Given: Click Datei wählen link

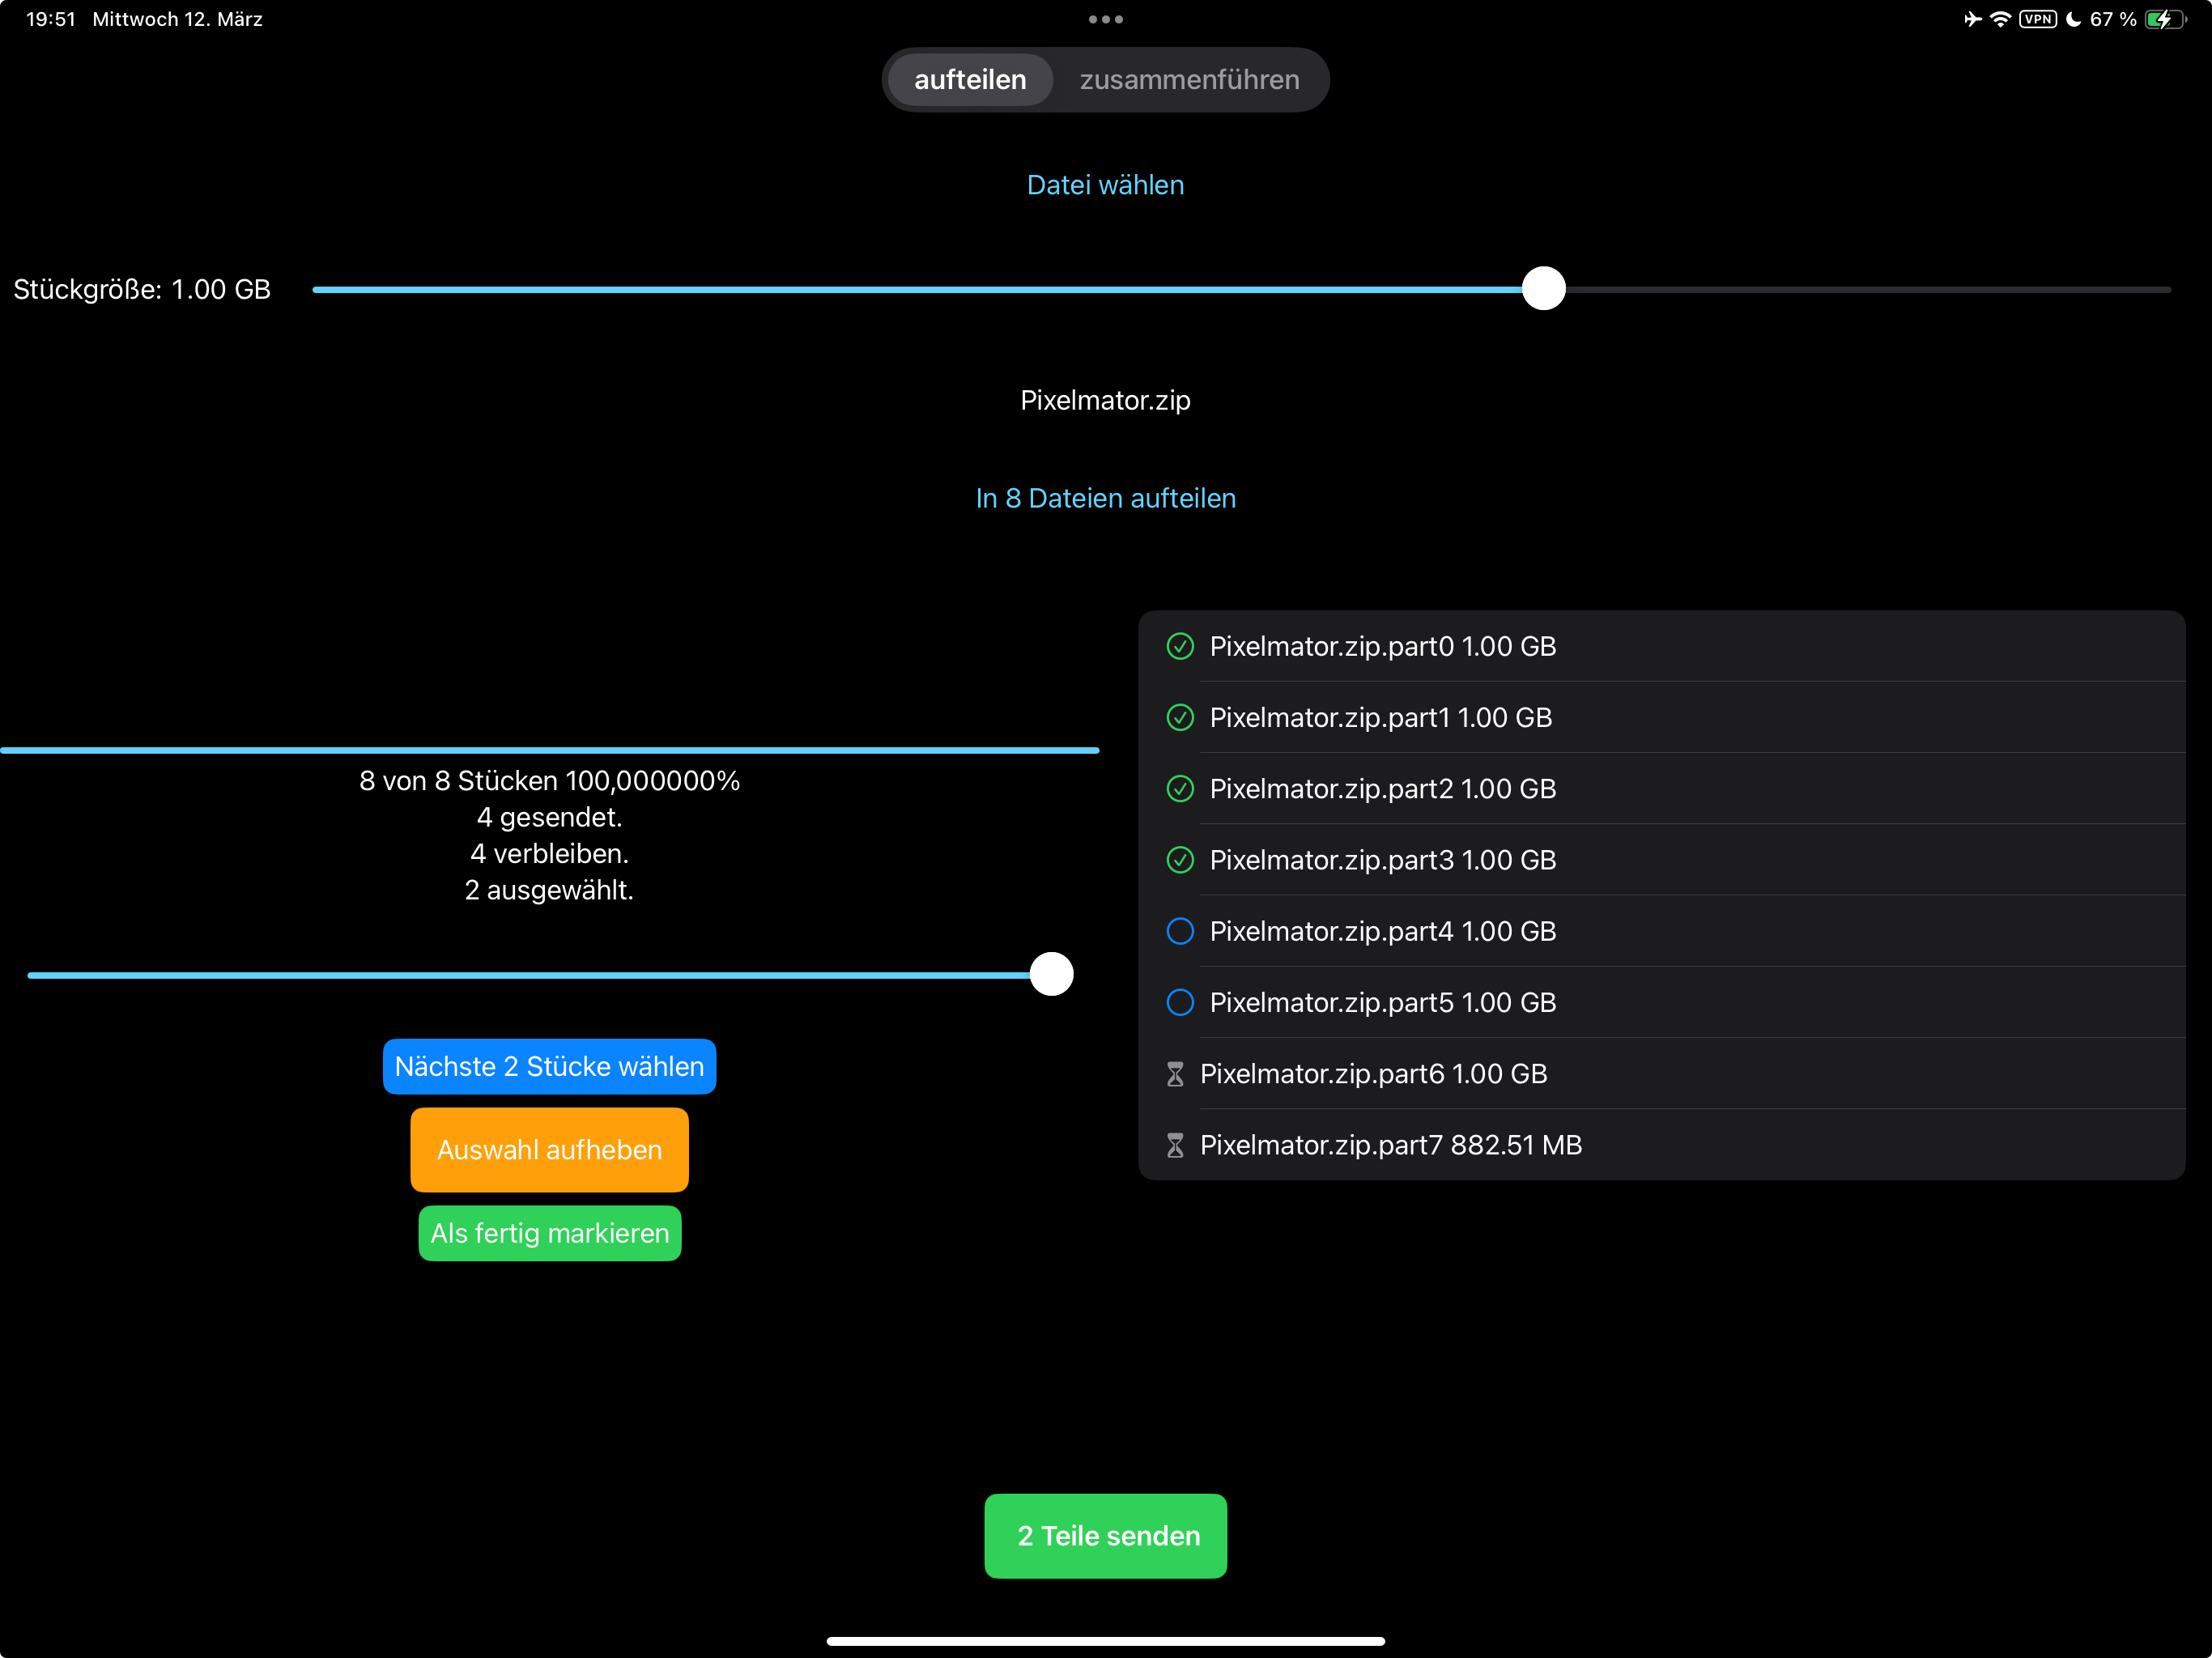Looking at the screenshot, I should (1105, 185).
